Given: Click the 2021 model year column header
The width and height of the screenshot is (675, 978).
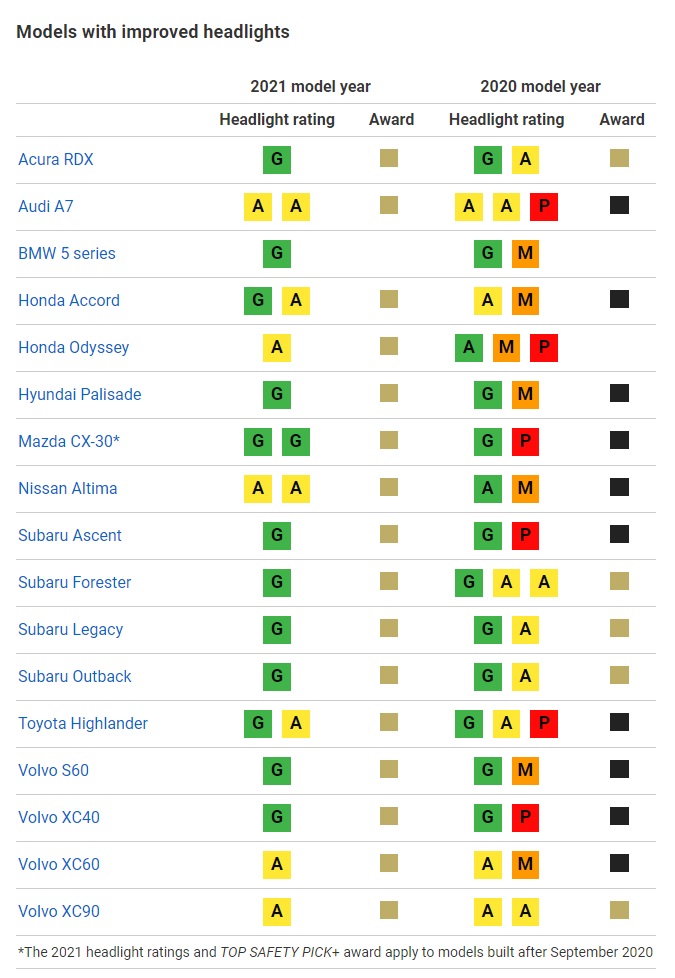Looking at the screenshot, I should click(311, 87).
